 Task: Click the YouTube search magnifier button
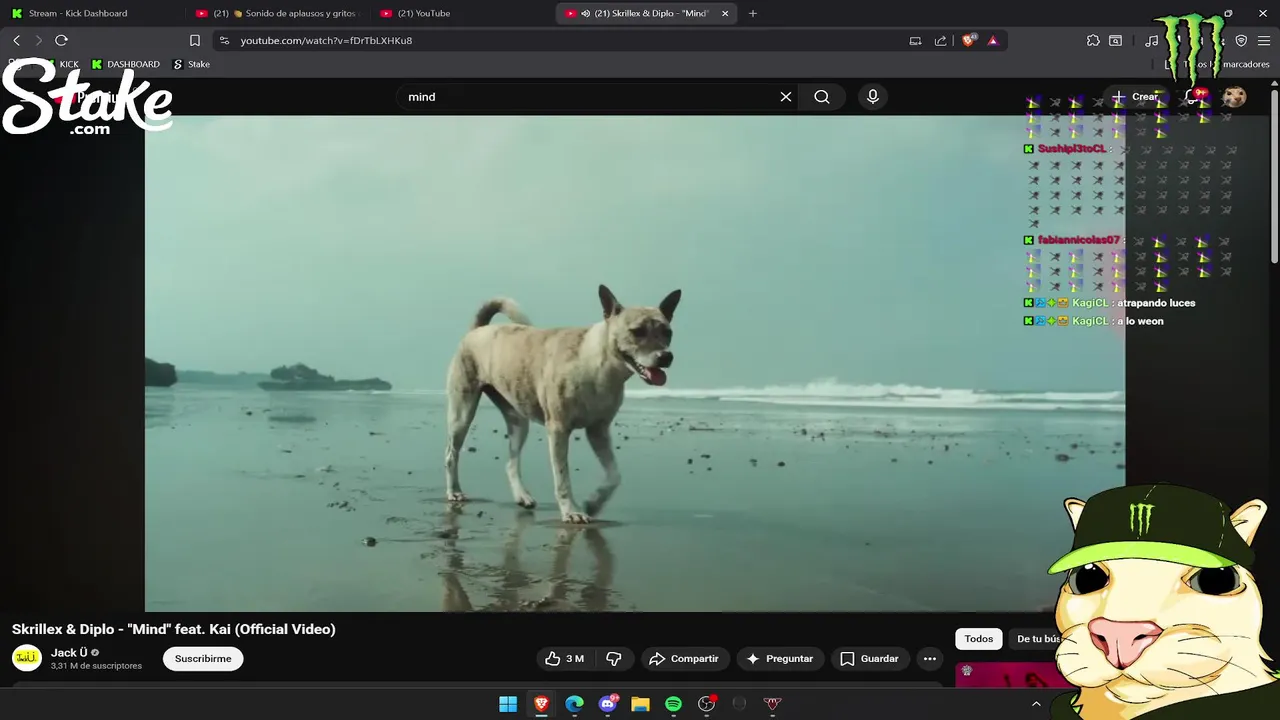pyautogui.click(x=822, y=97)
